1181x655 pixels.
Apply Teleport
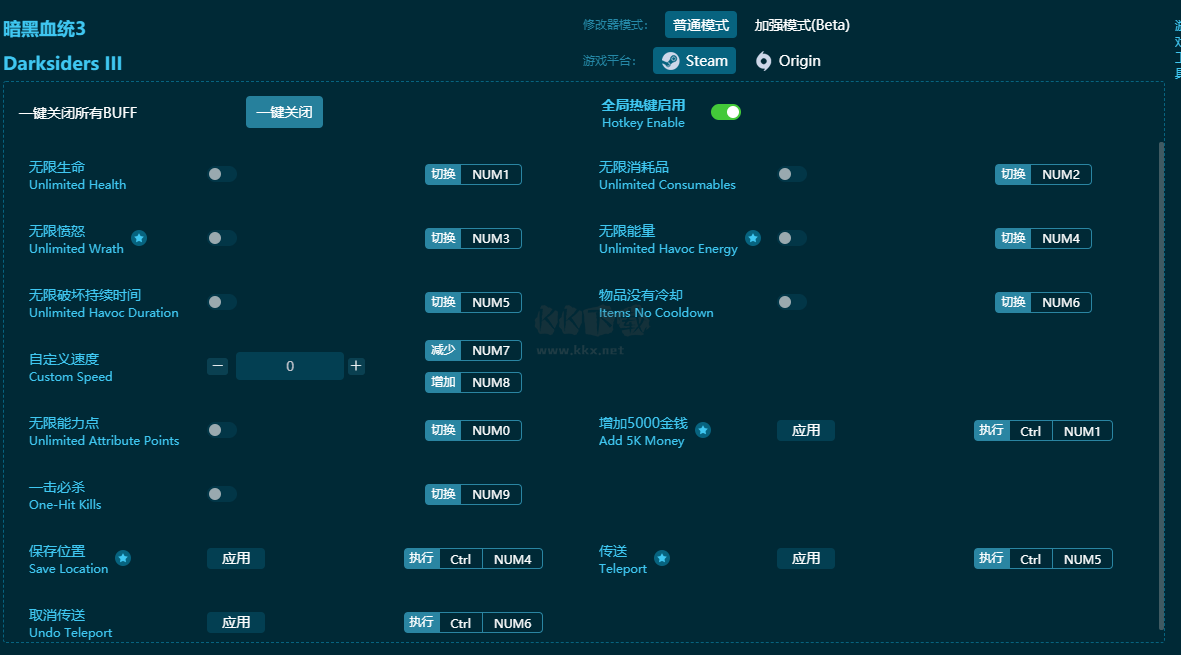pyautogui.click(x=806, y=559)
